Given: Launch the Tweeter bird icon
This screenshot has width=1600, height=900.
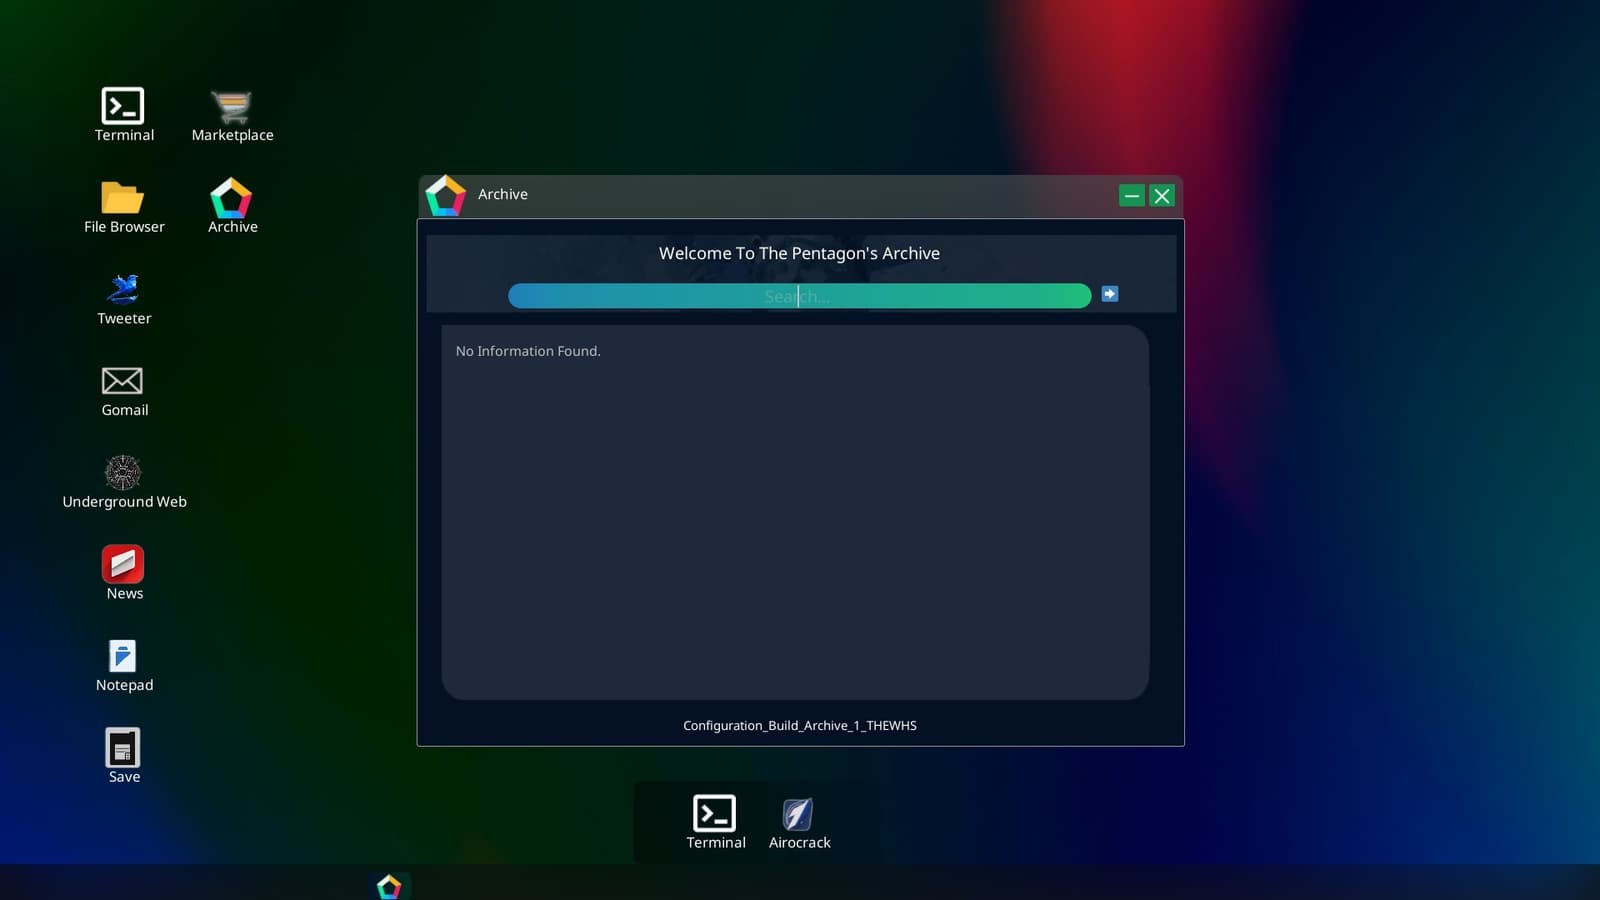Looking at the screenshot, I should tap(123, 289).
